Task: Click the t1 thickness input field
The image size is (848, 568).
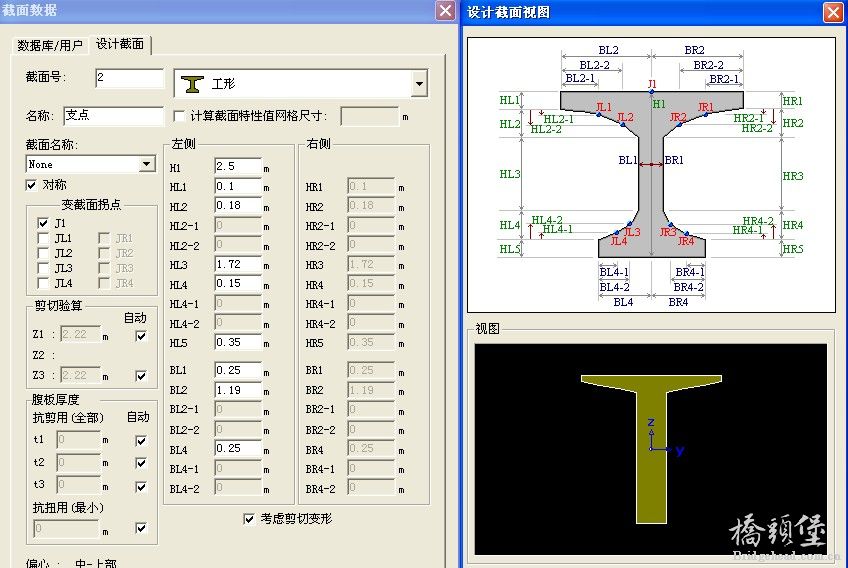Action: click(78, 440)
